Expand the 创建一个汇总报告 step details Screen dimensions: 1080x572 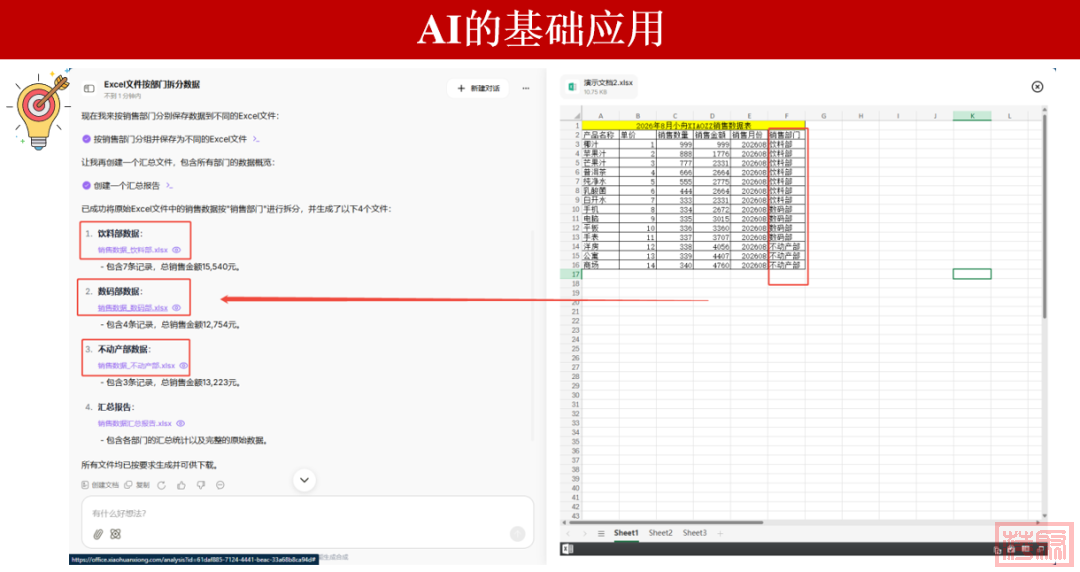coord(168,185)
